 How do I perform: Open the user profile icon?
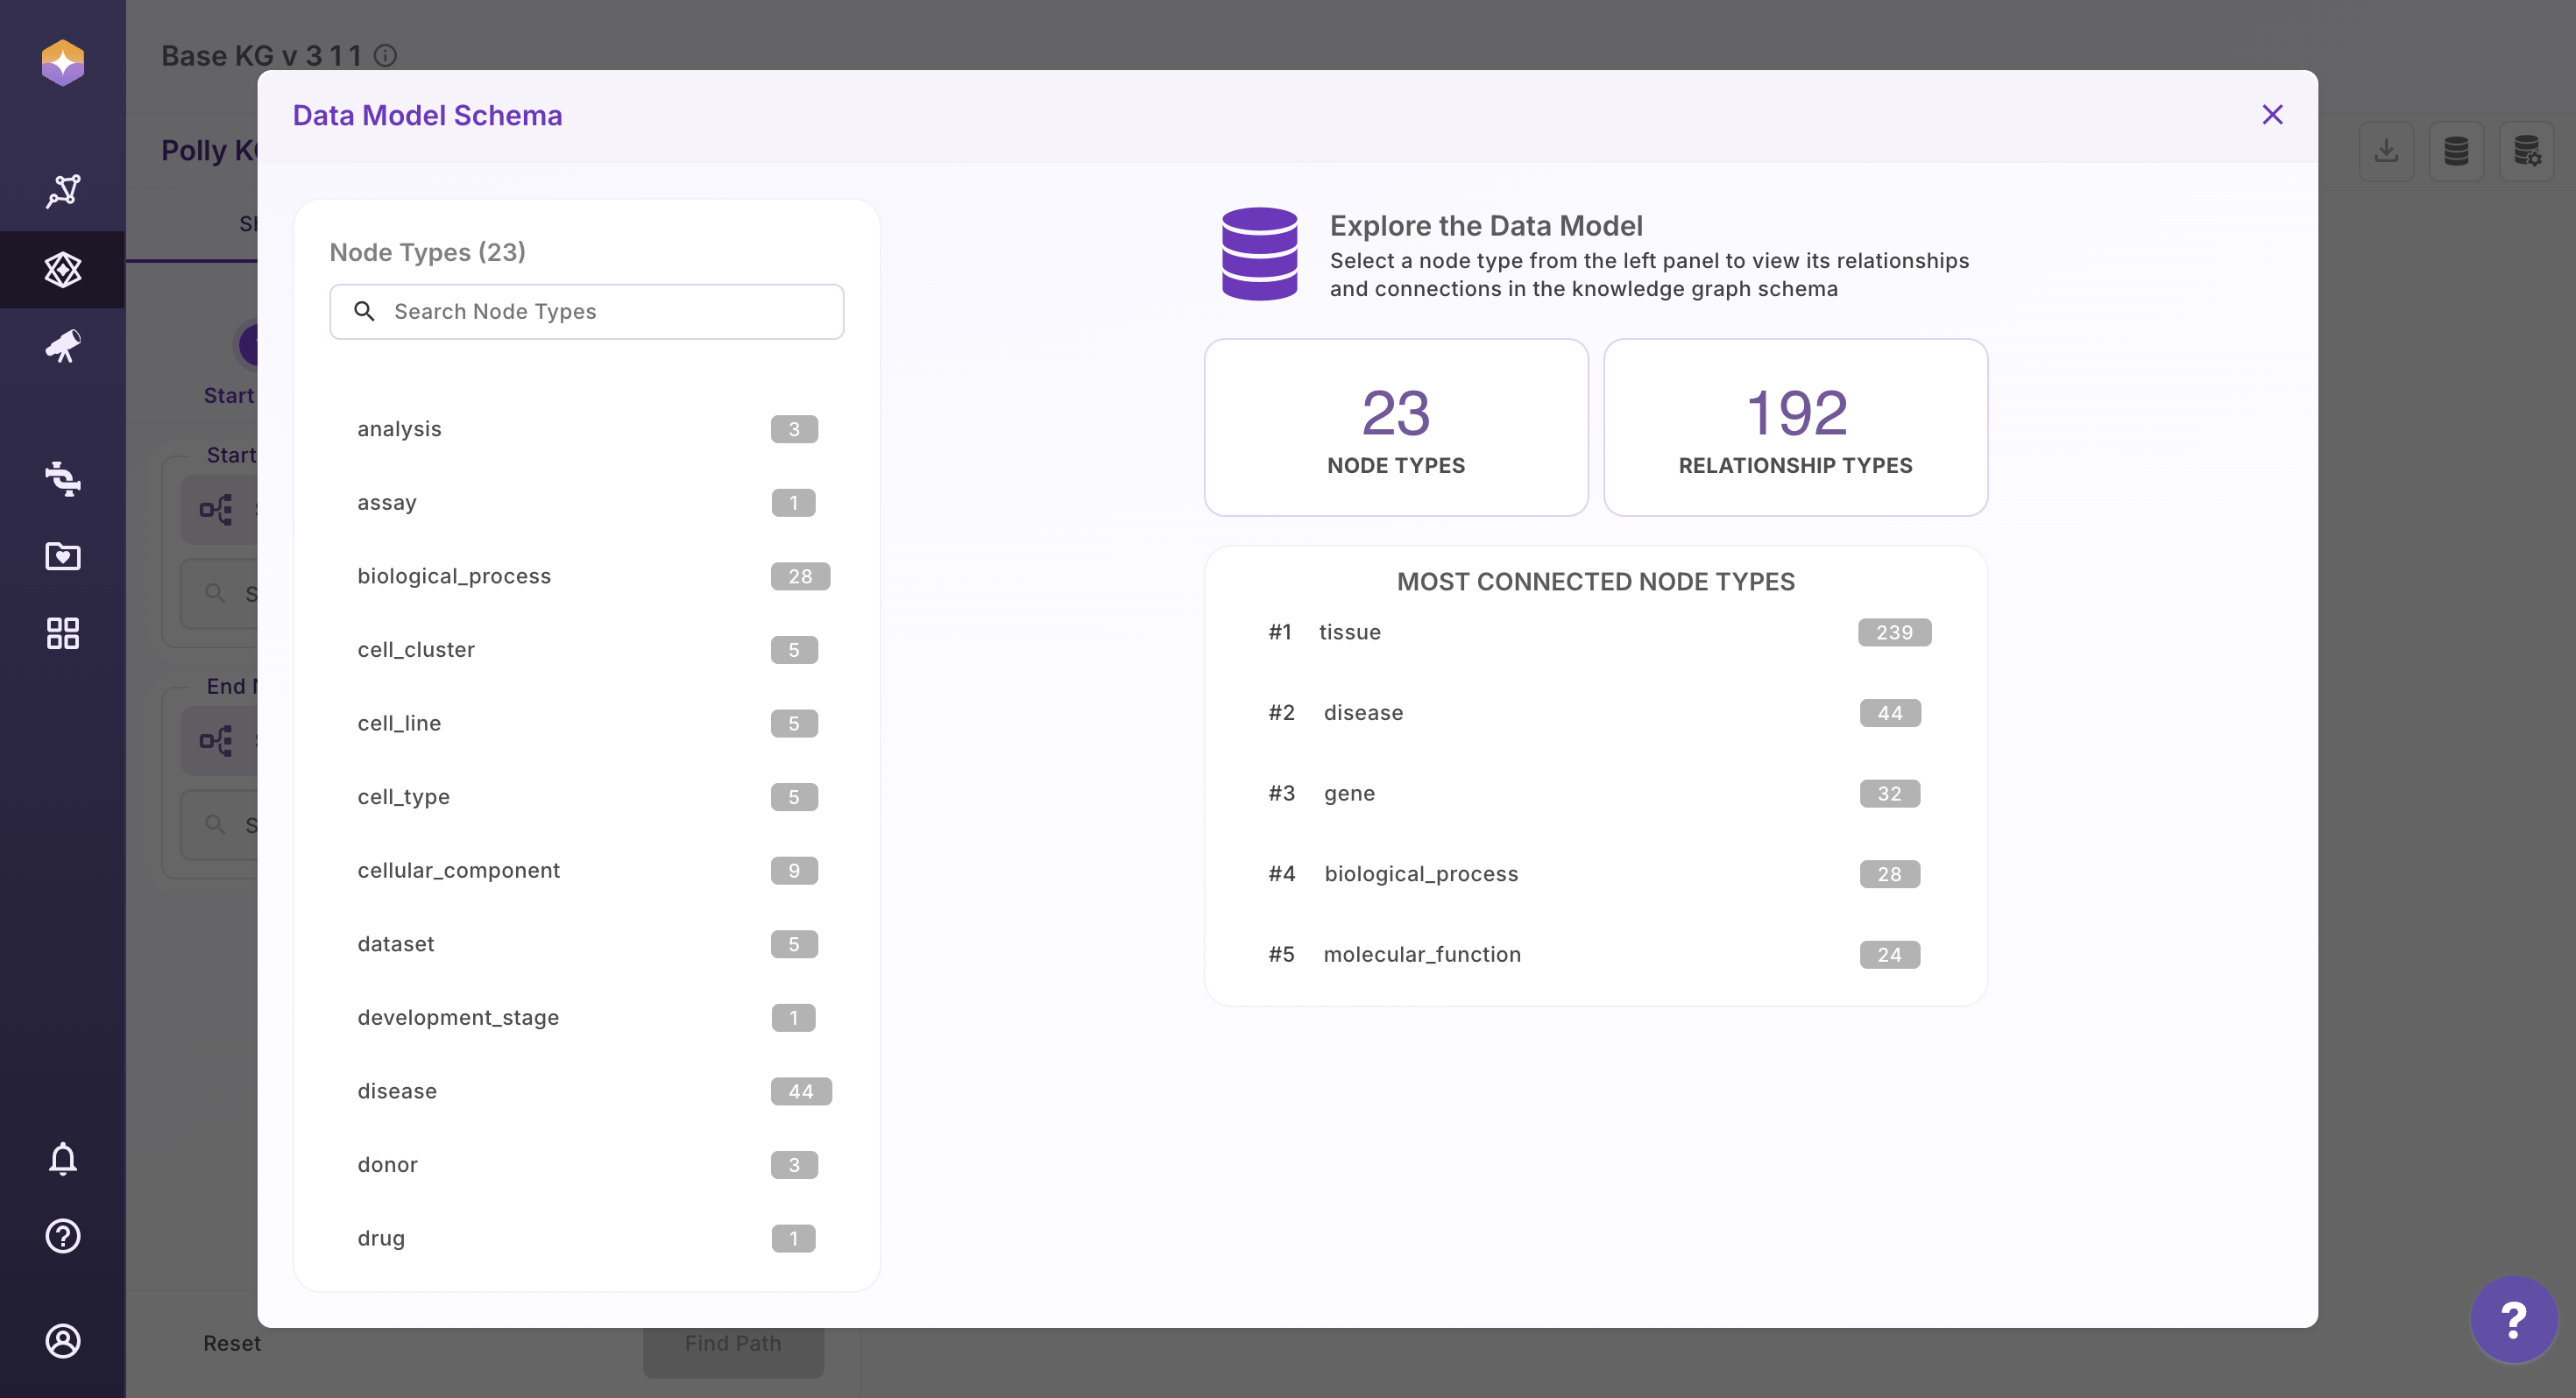pyautogui.click(x=63, y=1340)
